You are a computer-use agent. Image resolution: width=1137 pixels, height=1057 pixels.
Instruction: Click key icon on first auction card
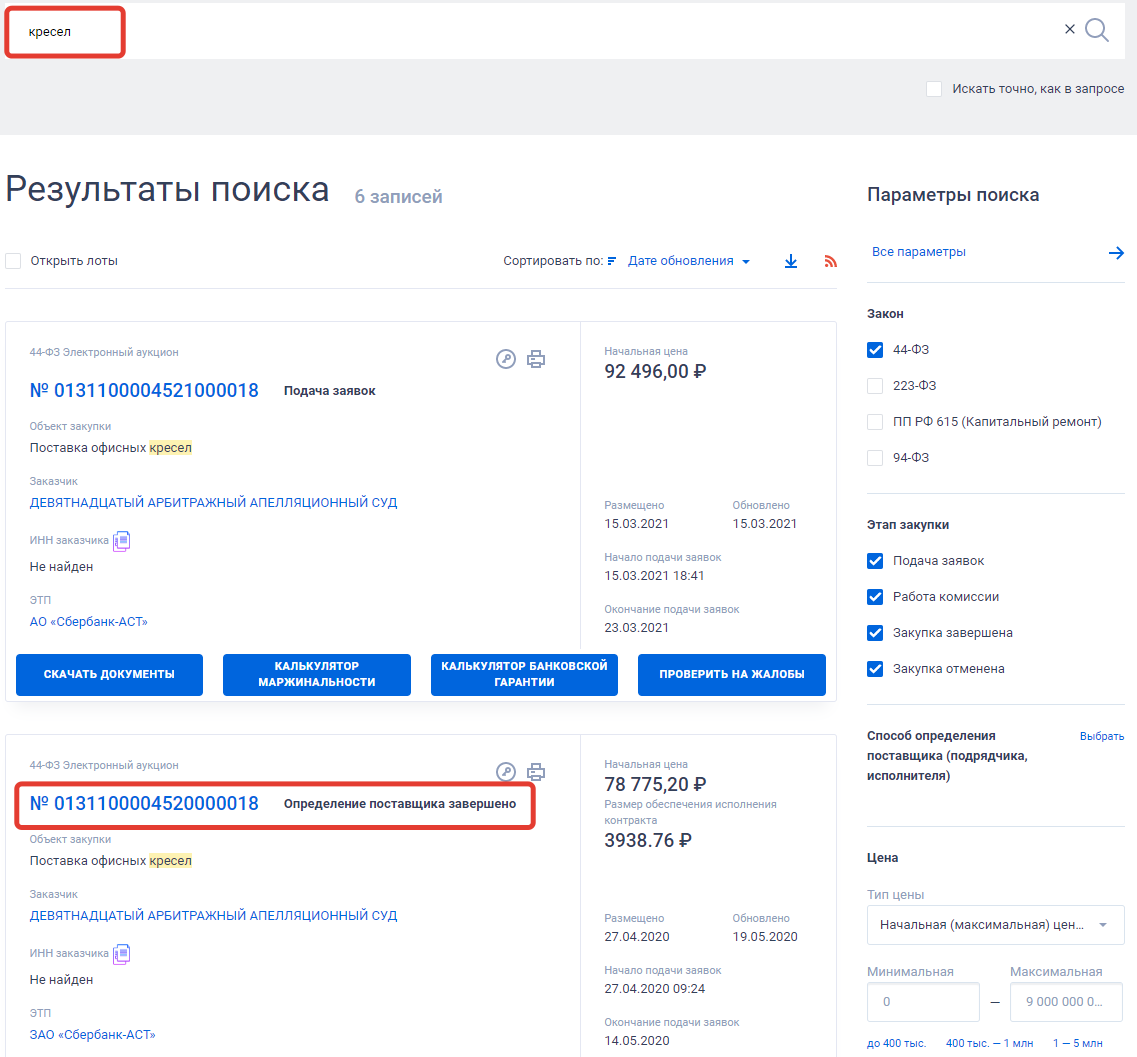point(506,359)
